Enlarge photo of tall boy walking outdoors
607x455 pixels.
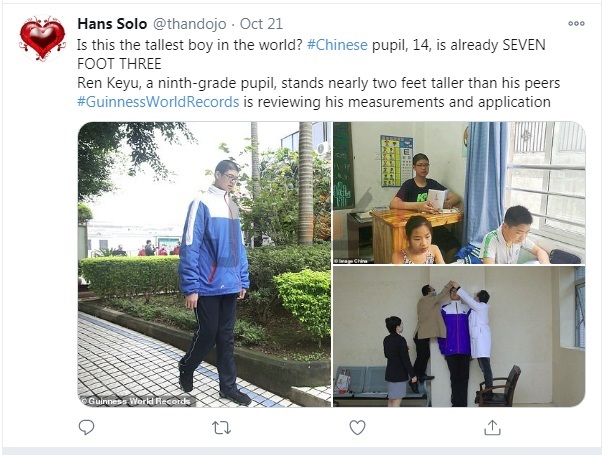coord(204,264)
